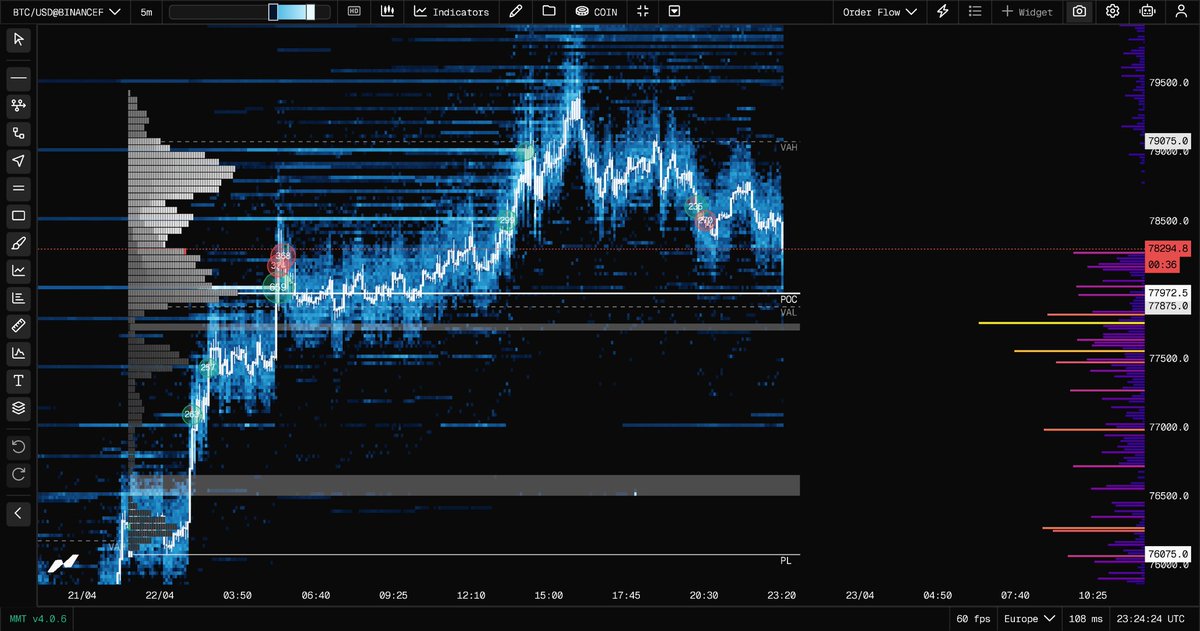
Task: Collapse the left drawing toolbar
Action: click(19, 513)
